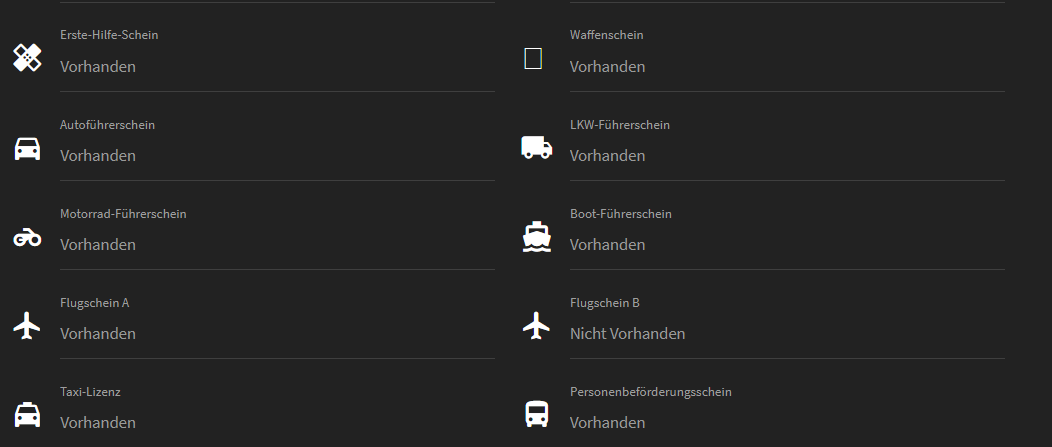Select the Flugschein A Vorhanden value
The height and width of the screenshot is (447, 1052).
tap(98, 334)
